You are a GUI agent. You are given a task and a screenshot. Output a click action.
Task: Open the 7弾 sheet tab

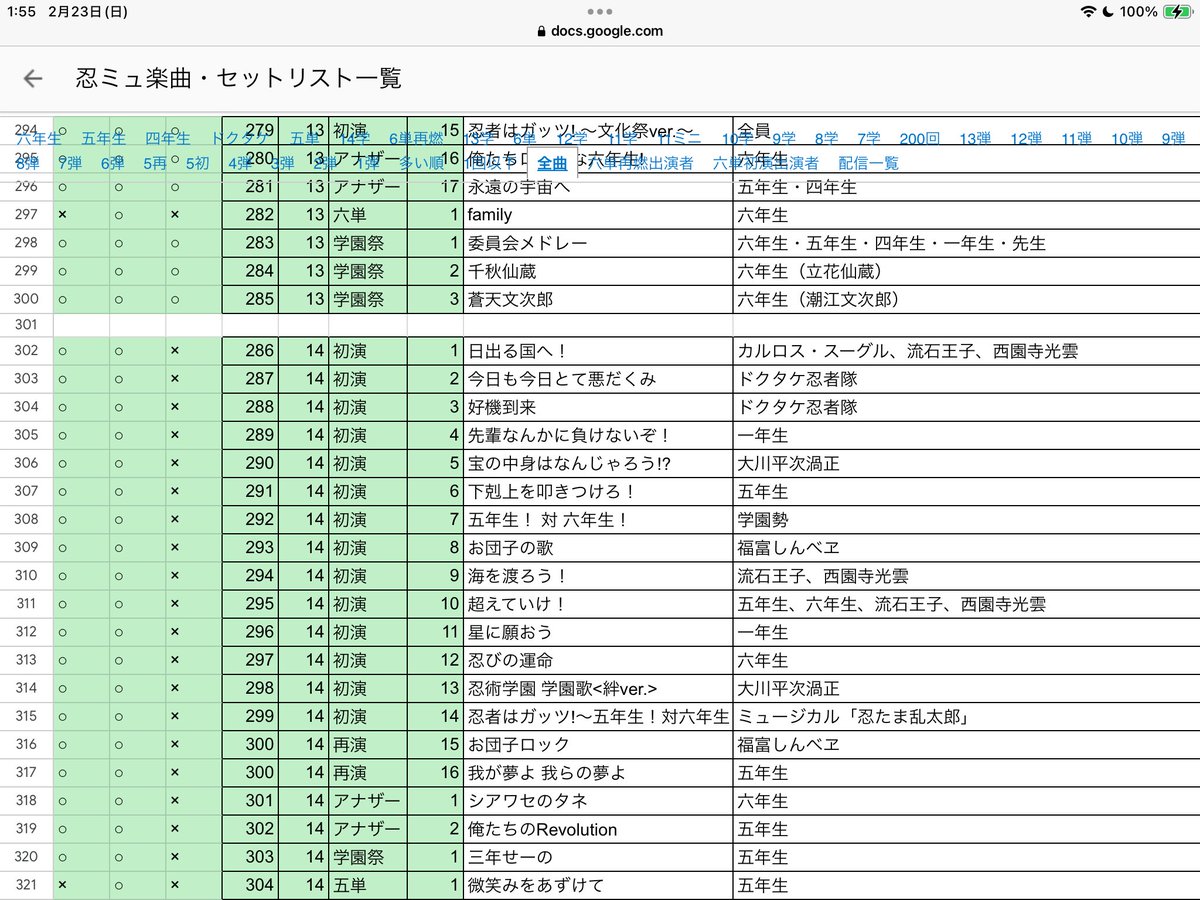[x=70, y=163]
